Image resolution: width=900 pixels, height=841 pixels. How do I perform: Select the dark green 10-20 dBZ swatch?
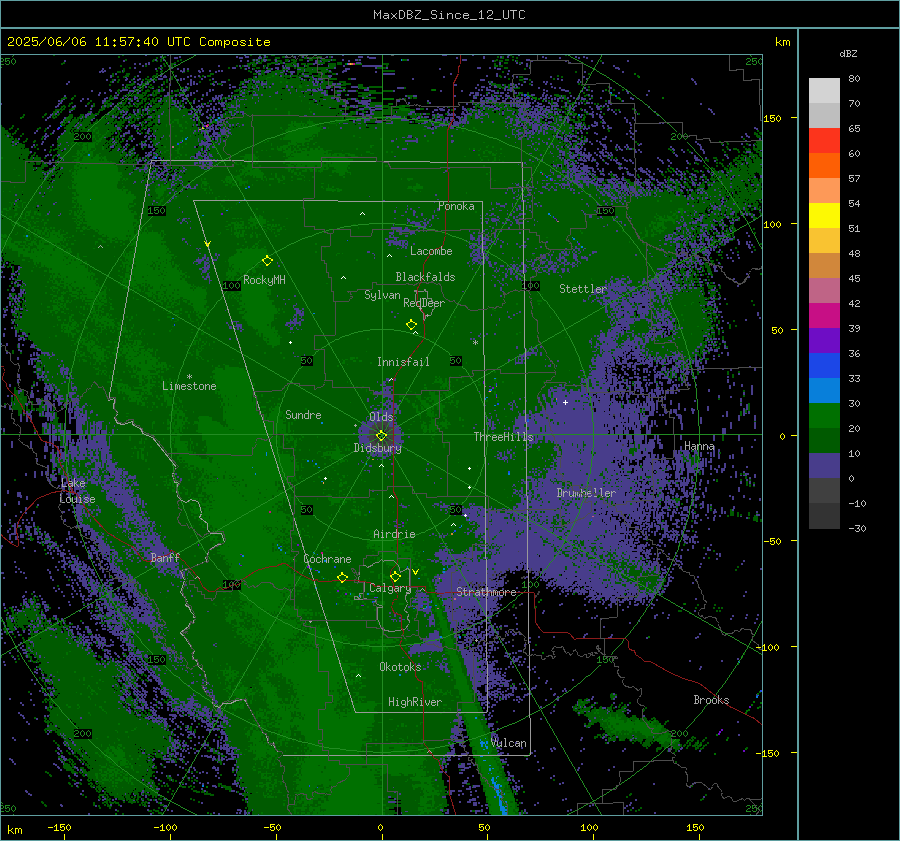coord(824,441)
